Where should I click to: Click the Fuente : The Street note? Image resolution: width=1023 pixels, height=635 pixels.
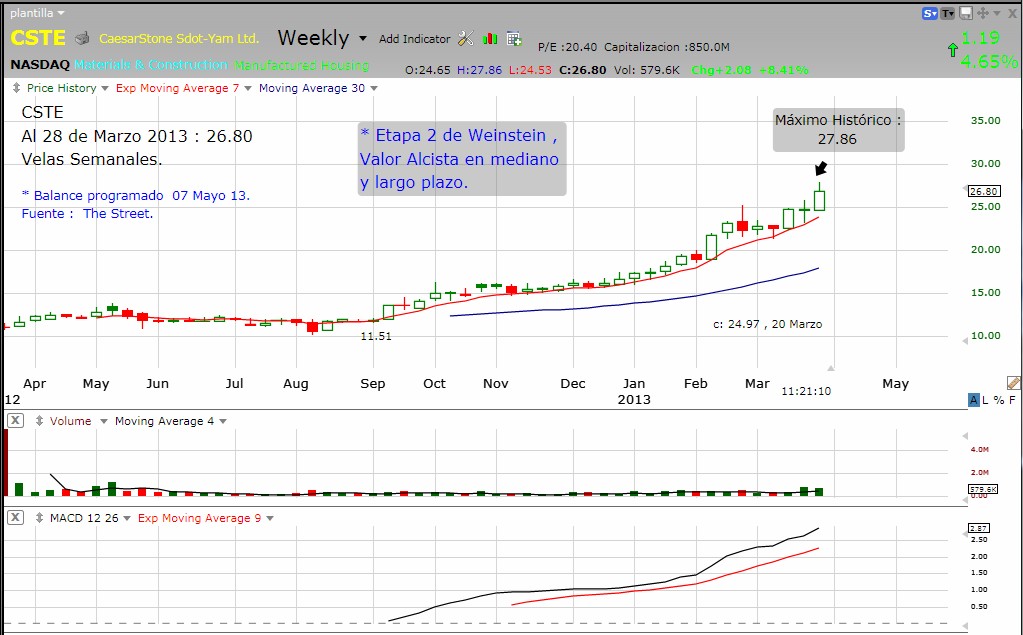87,213
